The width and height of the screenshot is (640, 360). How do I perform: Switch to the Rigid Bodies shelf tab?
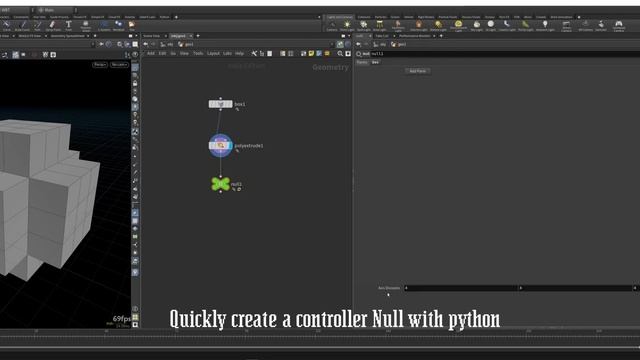426,17
